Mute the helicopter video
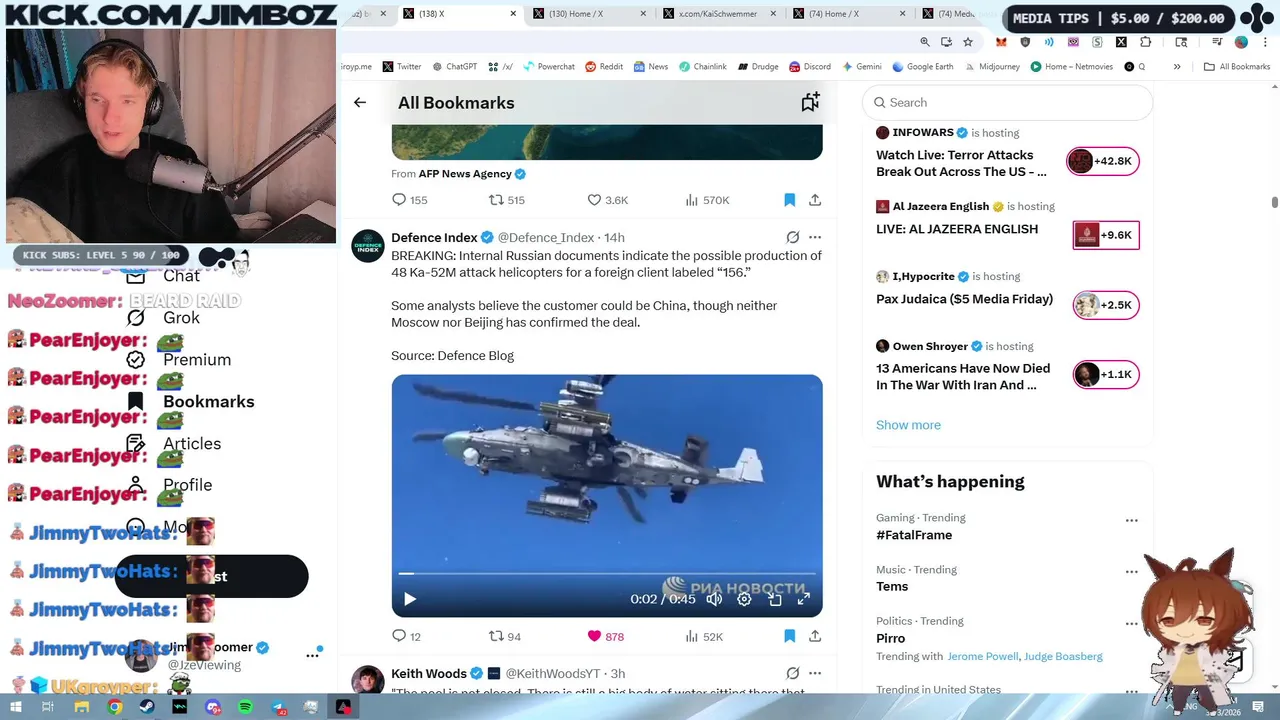Image resolution: width=1280 pixels, height=720 pixels. click(714, 599)
